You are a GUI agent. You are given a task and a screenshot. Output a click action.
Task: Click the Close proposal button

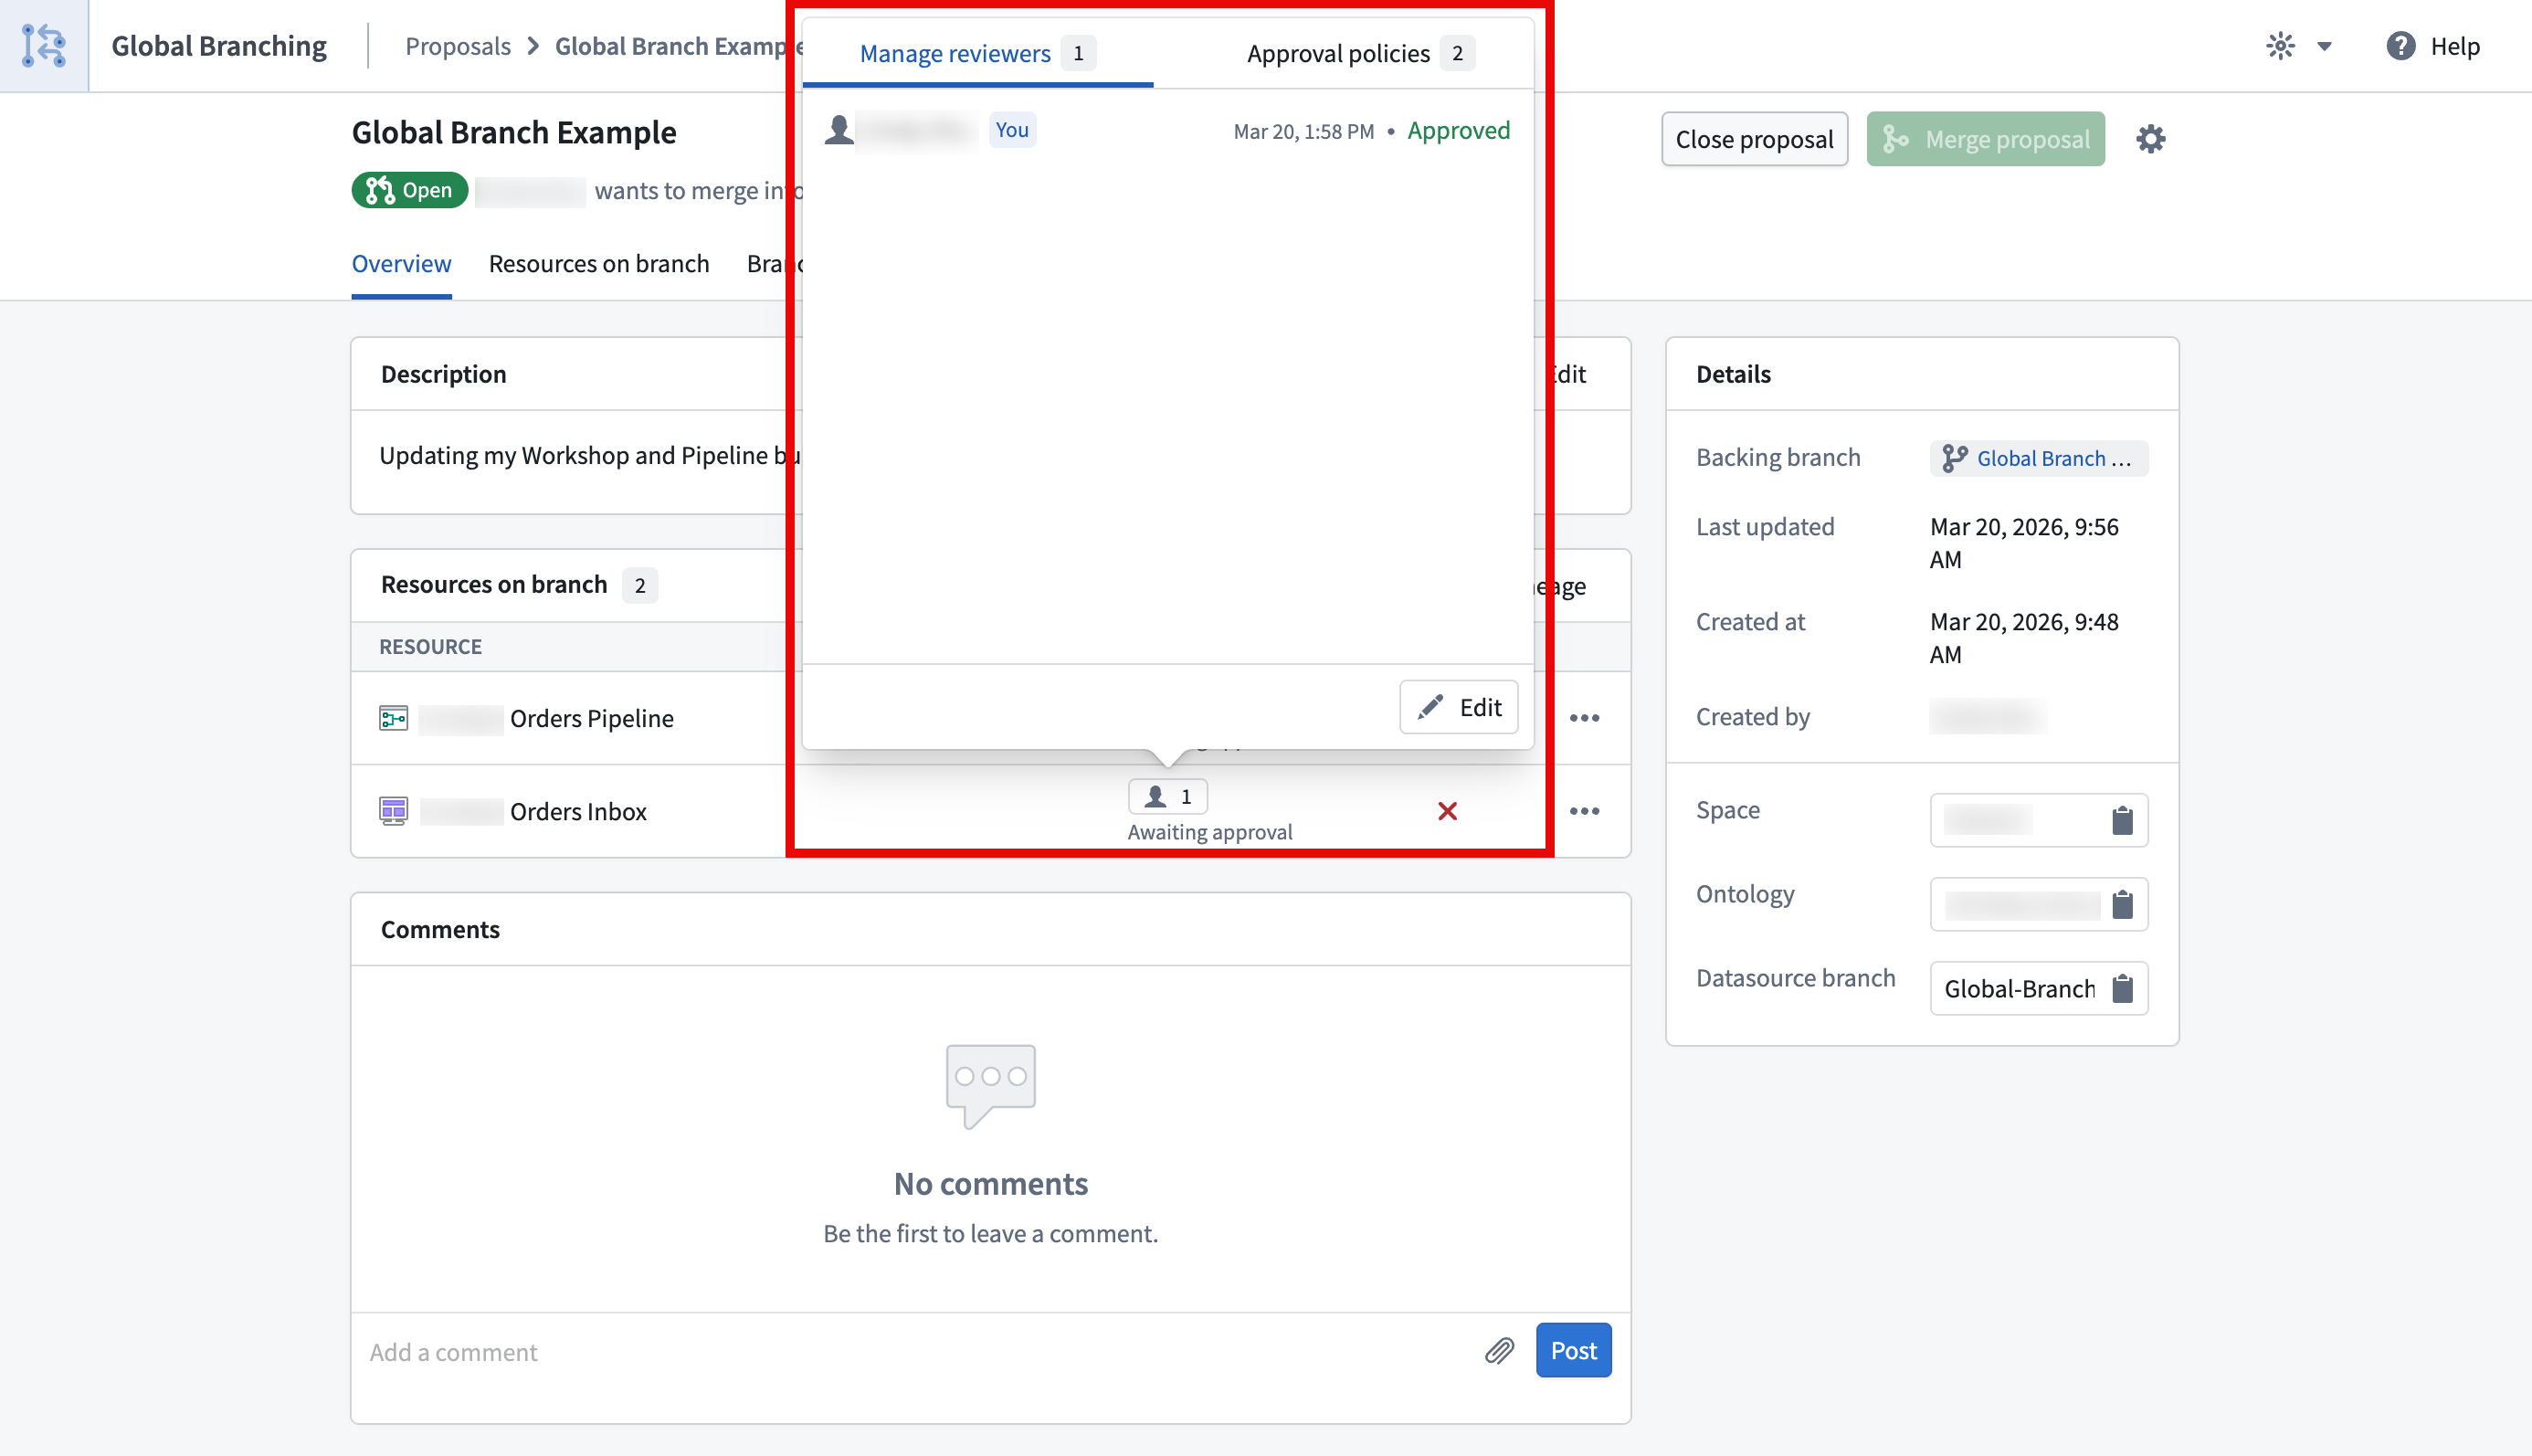(x=1754, y=138)
